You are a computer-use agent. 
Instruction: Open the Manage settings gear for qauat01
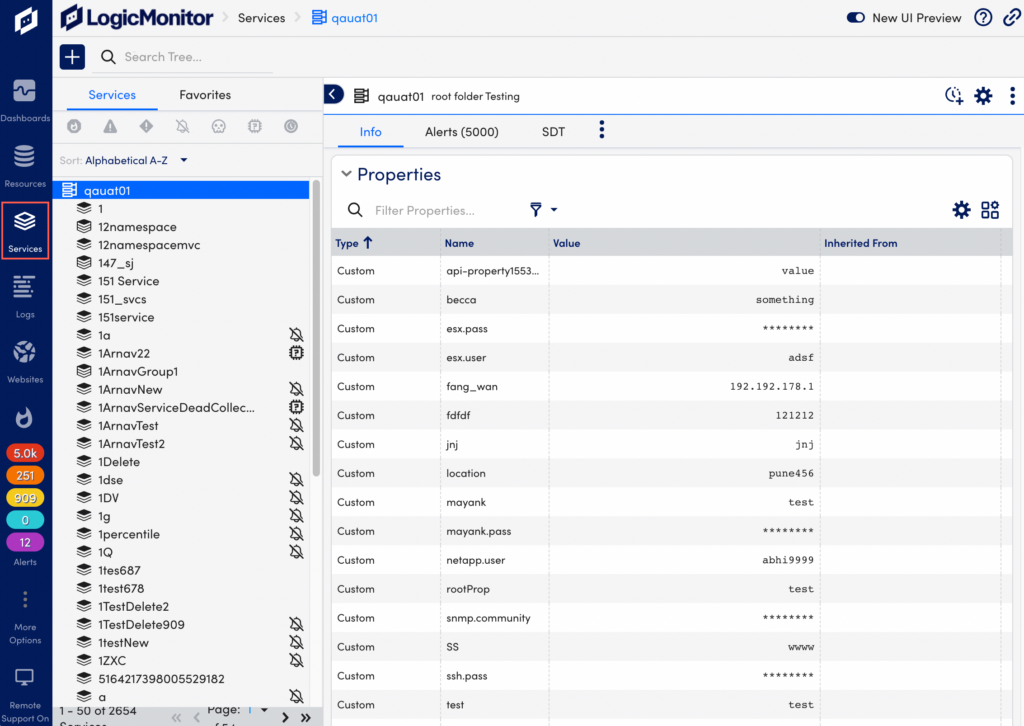(983, 94)
